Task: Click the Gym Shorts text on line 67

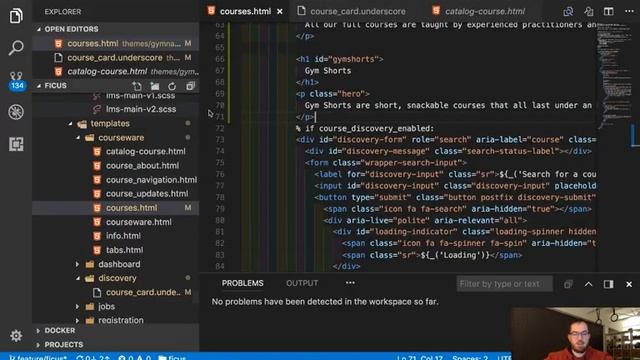Action: pos(328,71)
